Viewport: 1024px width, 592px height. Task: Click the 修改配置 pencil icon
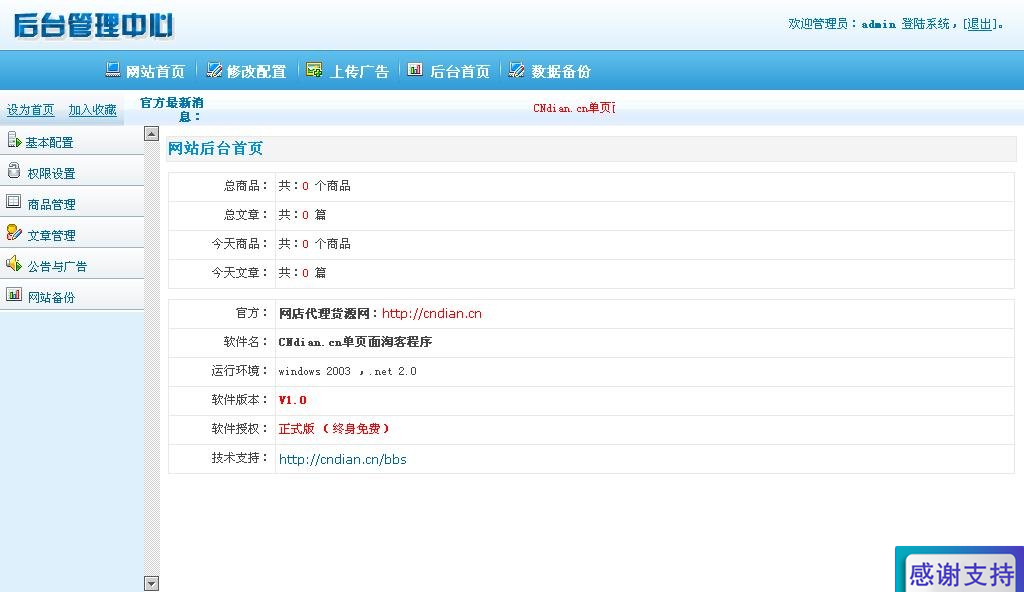tap(214, 70)
